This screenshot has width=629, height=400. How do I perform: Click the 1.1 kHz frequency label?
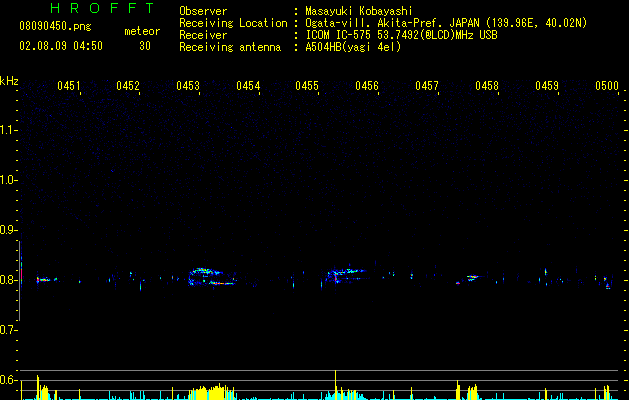[x=8, y=130]
